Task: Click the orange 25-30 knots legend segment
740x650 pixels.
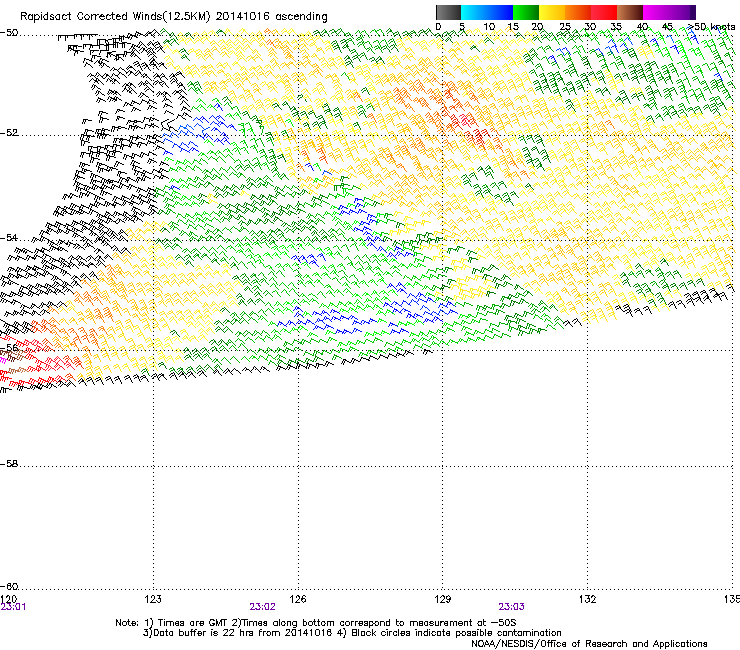Action: coord(578,12)
